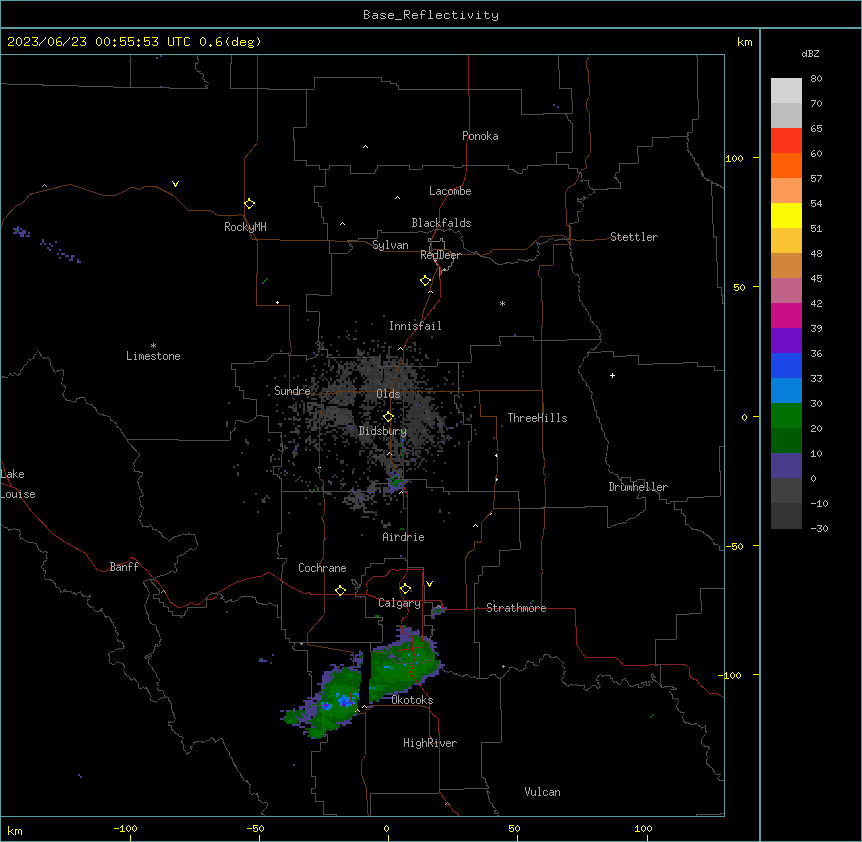The height and width of the screenshot is (842, 862).
Task: Select the magenta swatch in the dBZ legend
Action: tap(786, 315)
